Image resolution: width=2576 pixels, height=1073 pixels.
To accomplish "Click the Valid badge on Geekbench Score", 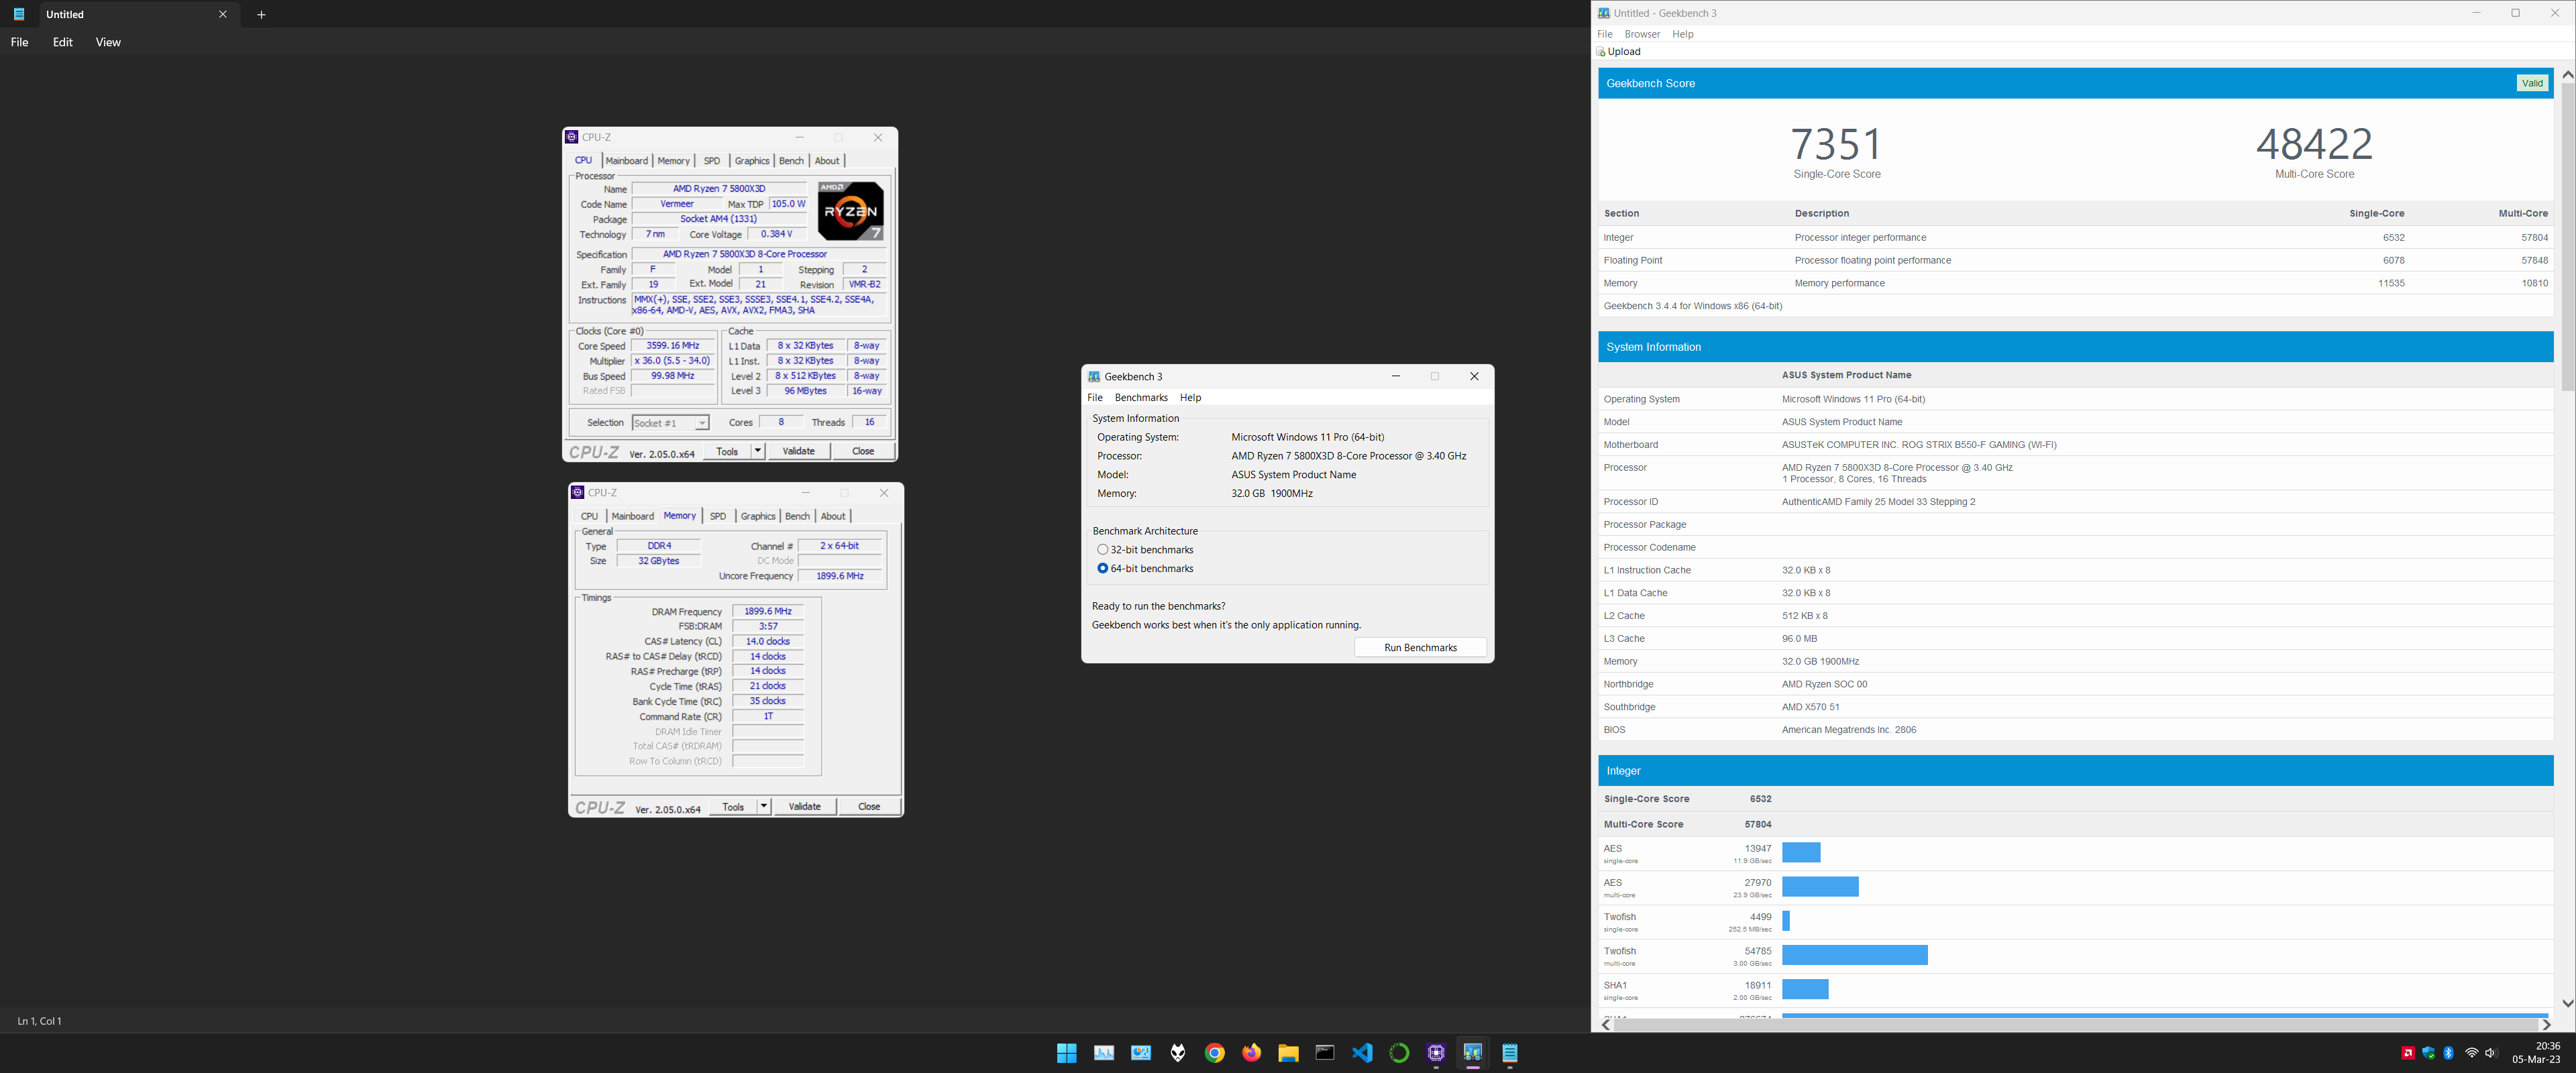I will tap(2532, 83).
